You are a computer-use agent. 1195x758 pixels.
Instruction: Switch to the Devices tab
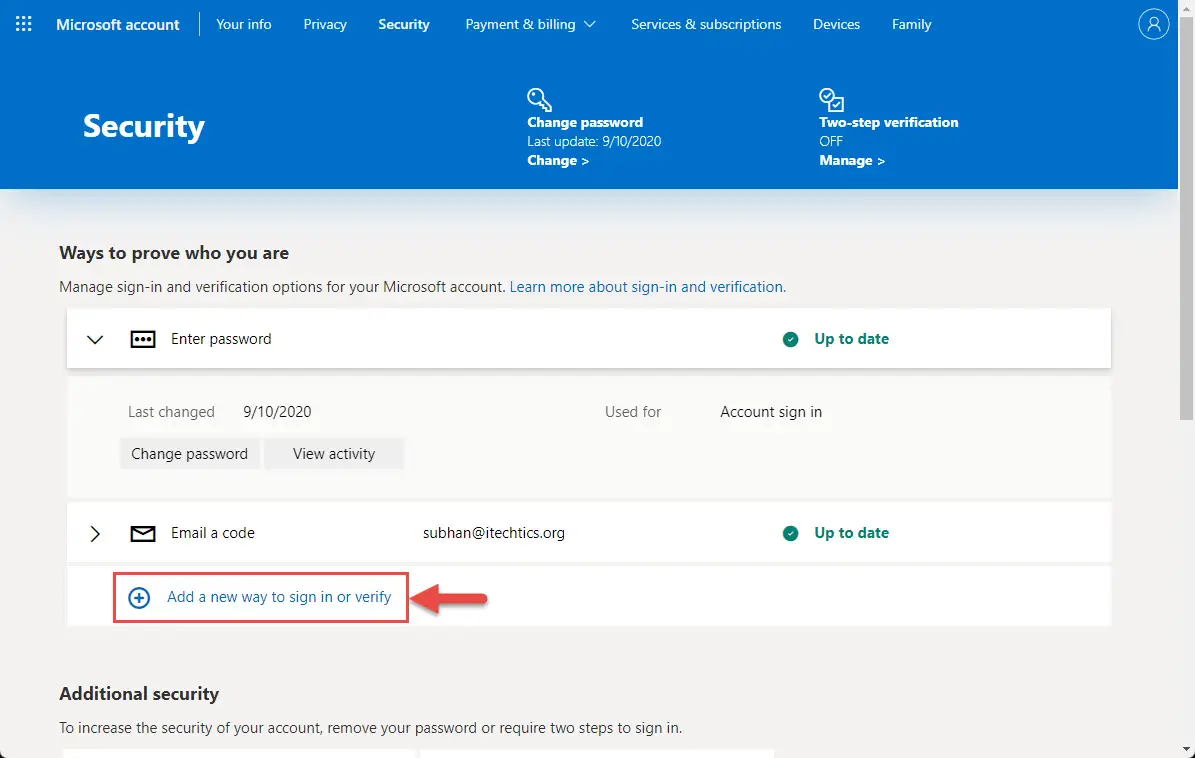point(836,24)
